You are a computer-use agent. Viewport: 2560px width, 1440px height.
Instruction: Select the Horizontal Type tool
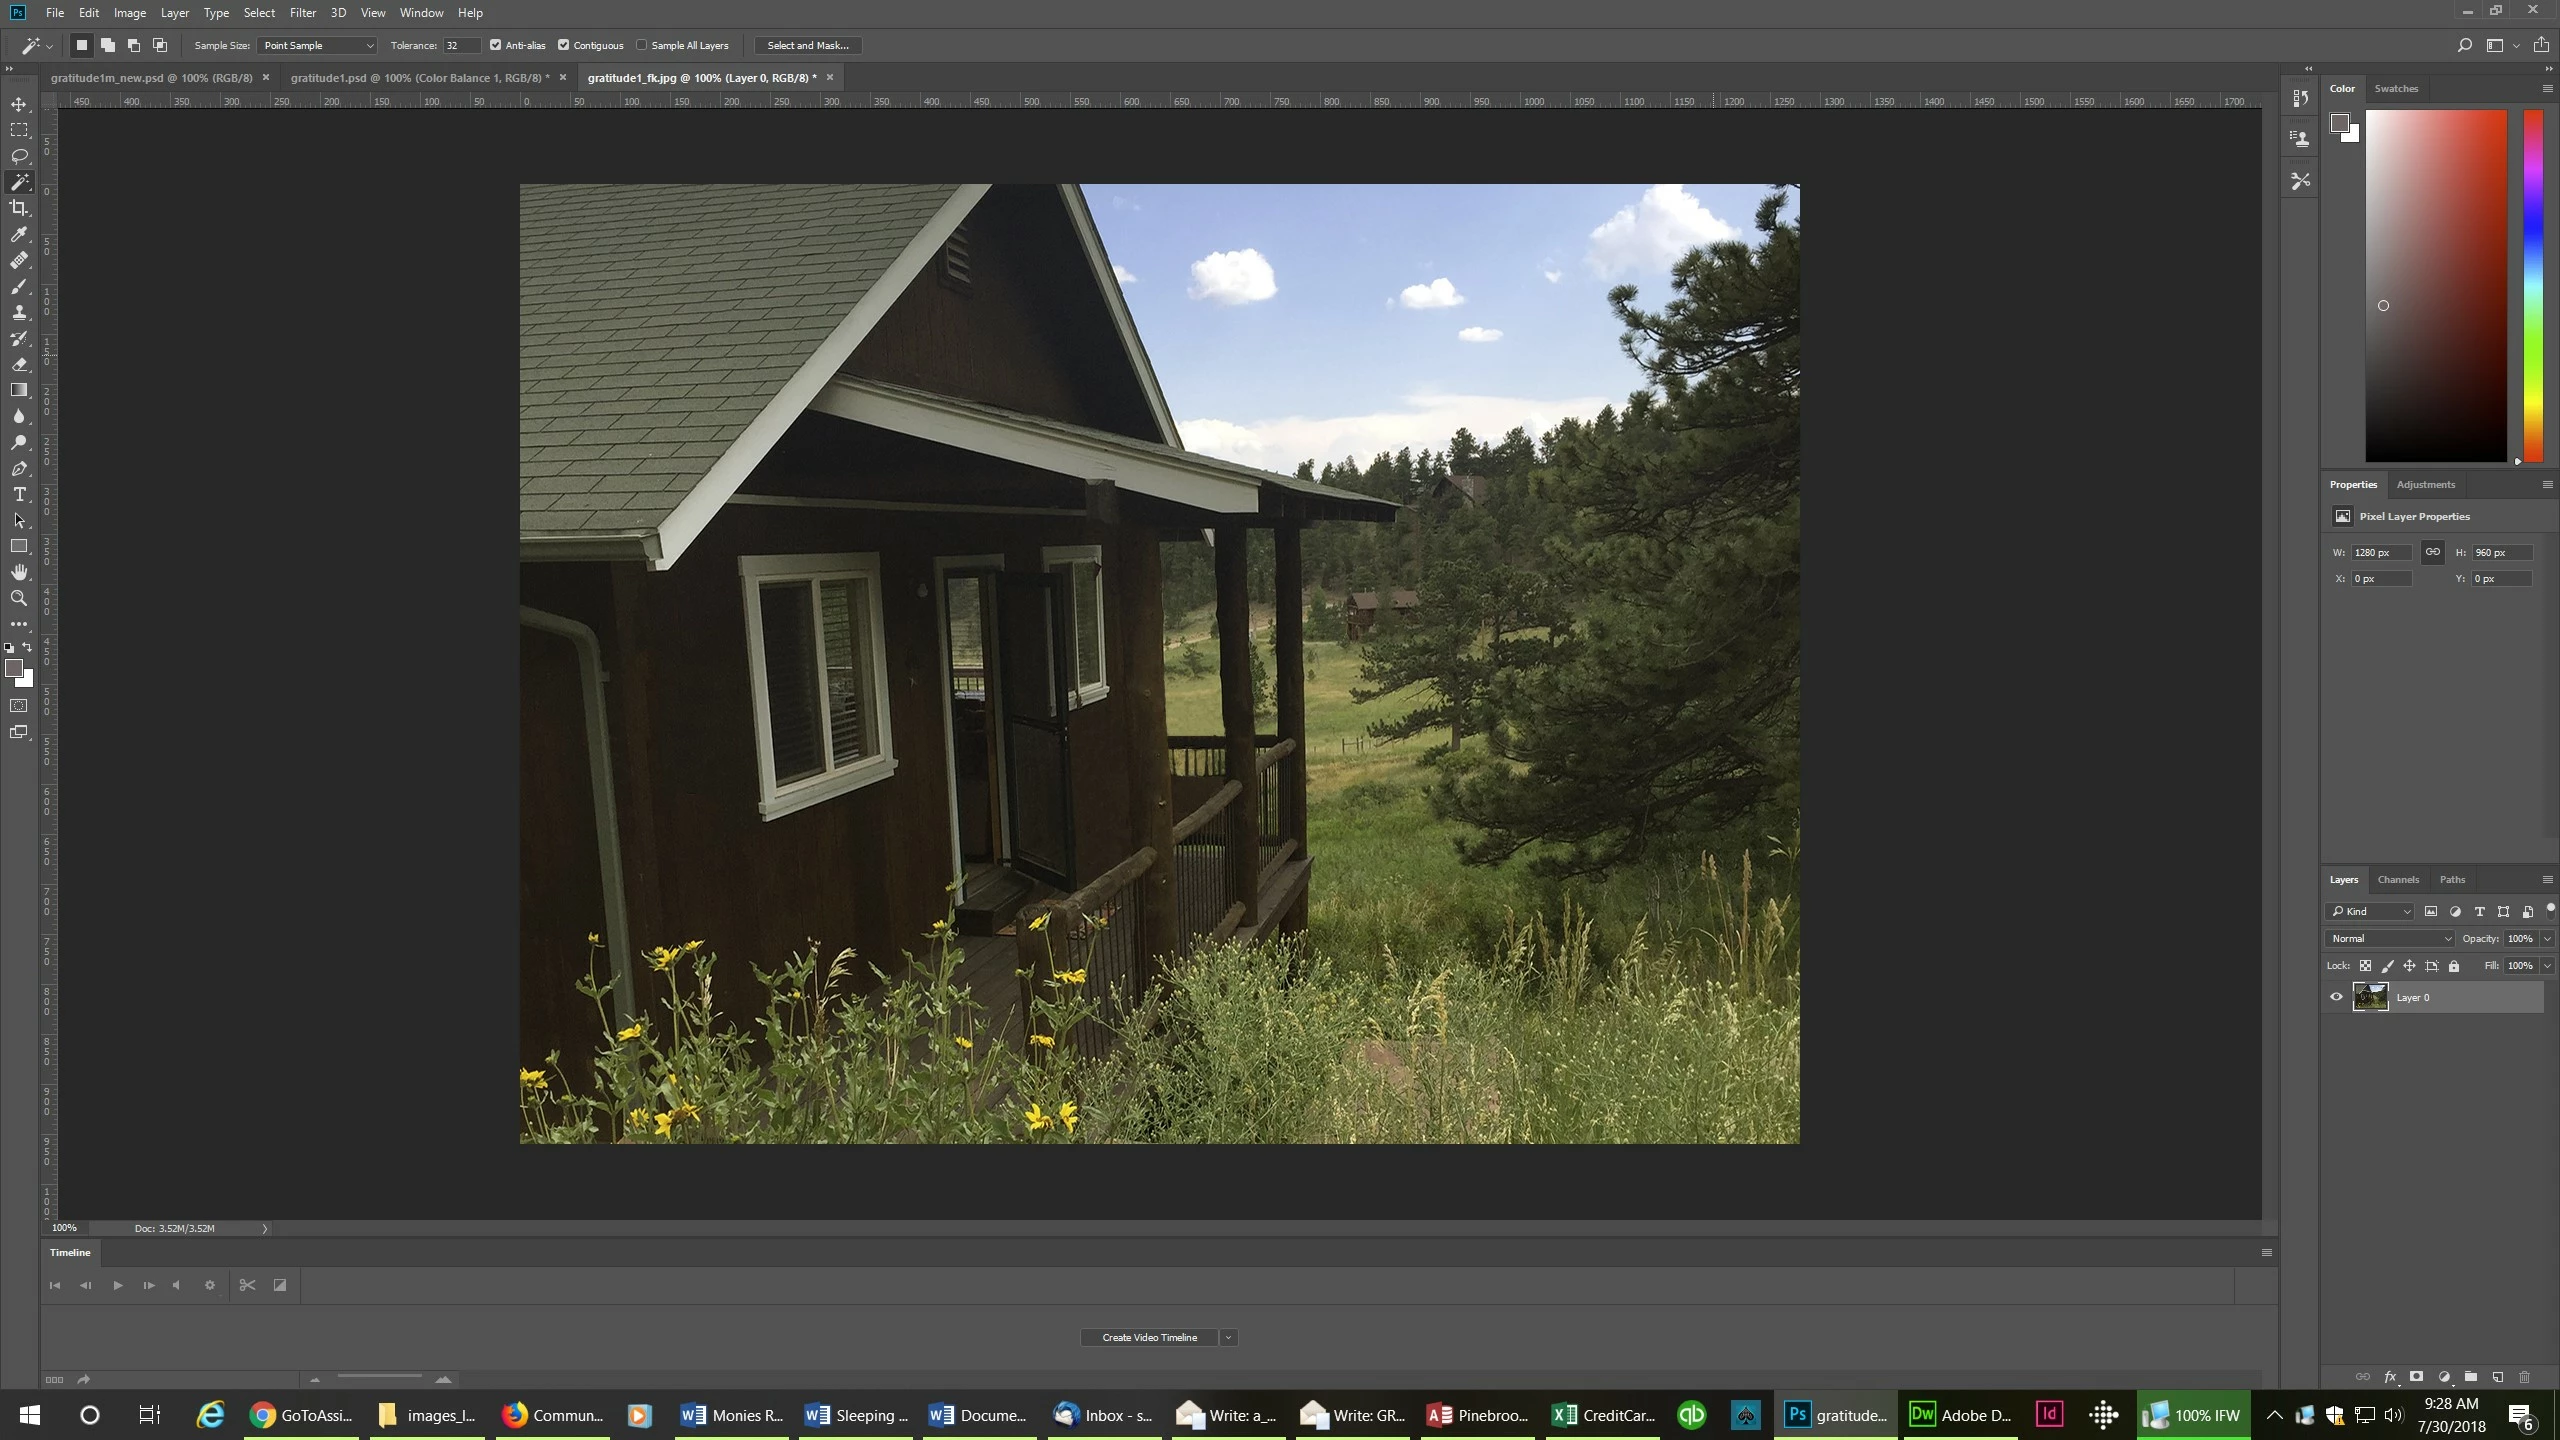(x=19, y=494)
